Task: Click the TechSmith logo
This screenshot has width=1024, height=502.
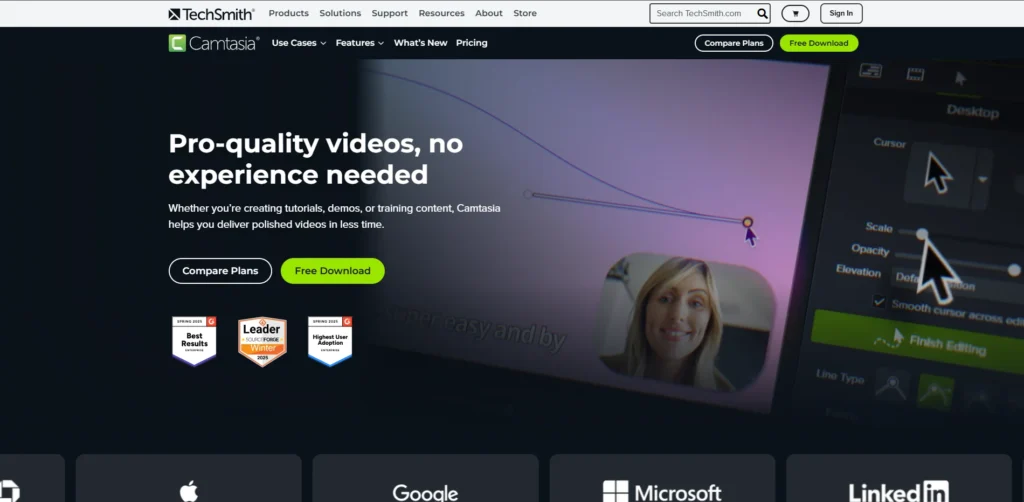Action: click(x=212, y=14)
